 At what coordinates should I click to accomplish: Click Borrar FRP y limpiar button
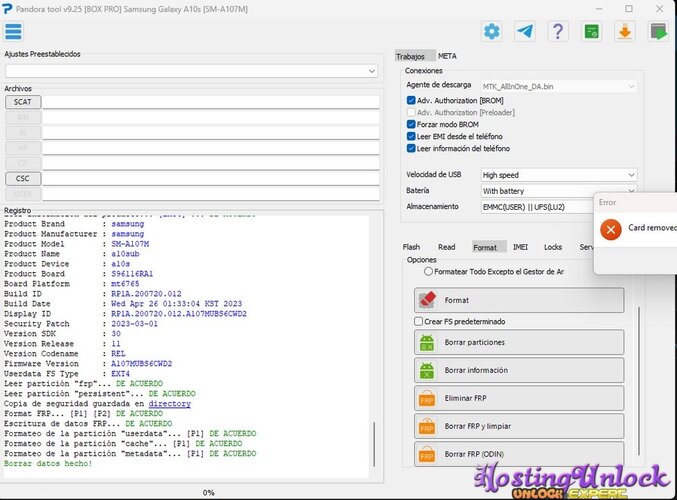(x=519, y=426)
